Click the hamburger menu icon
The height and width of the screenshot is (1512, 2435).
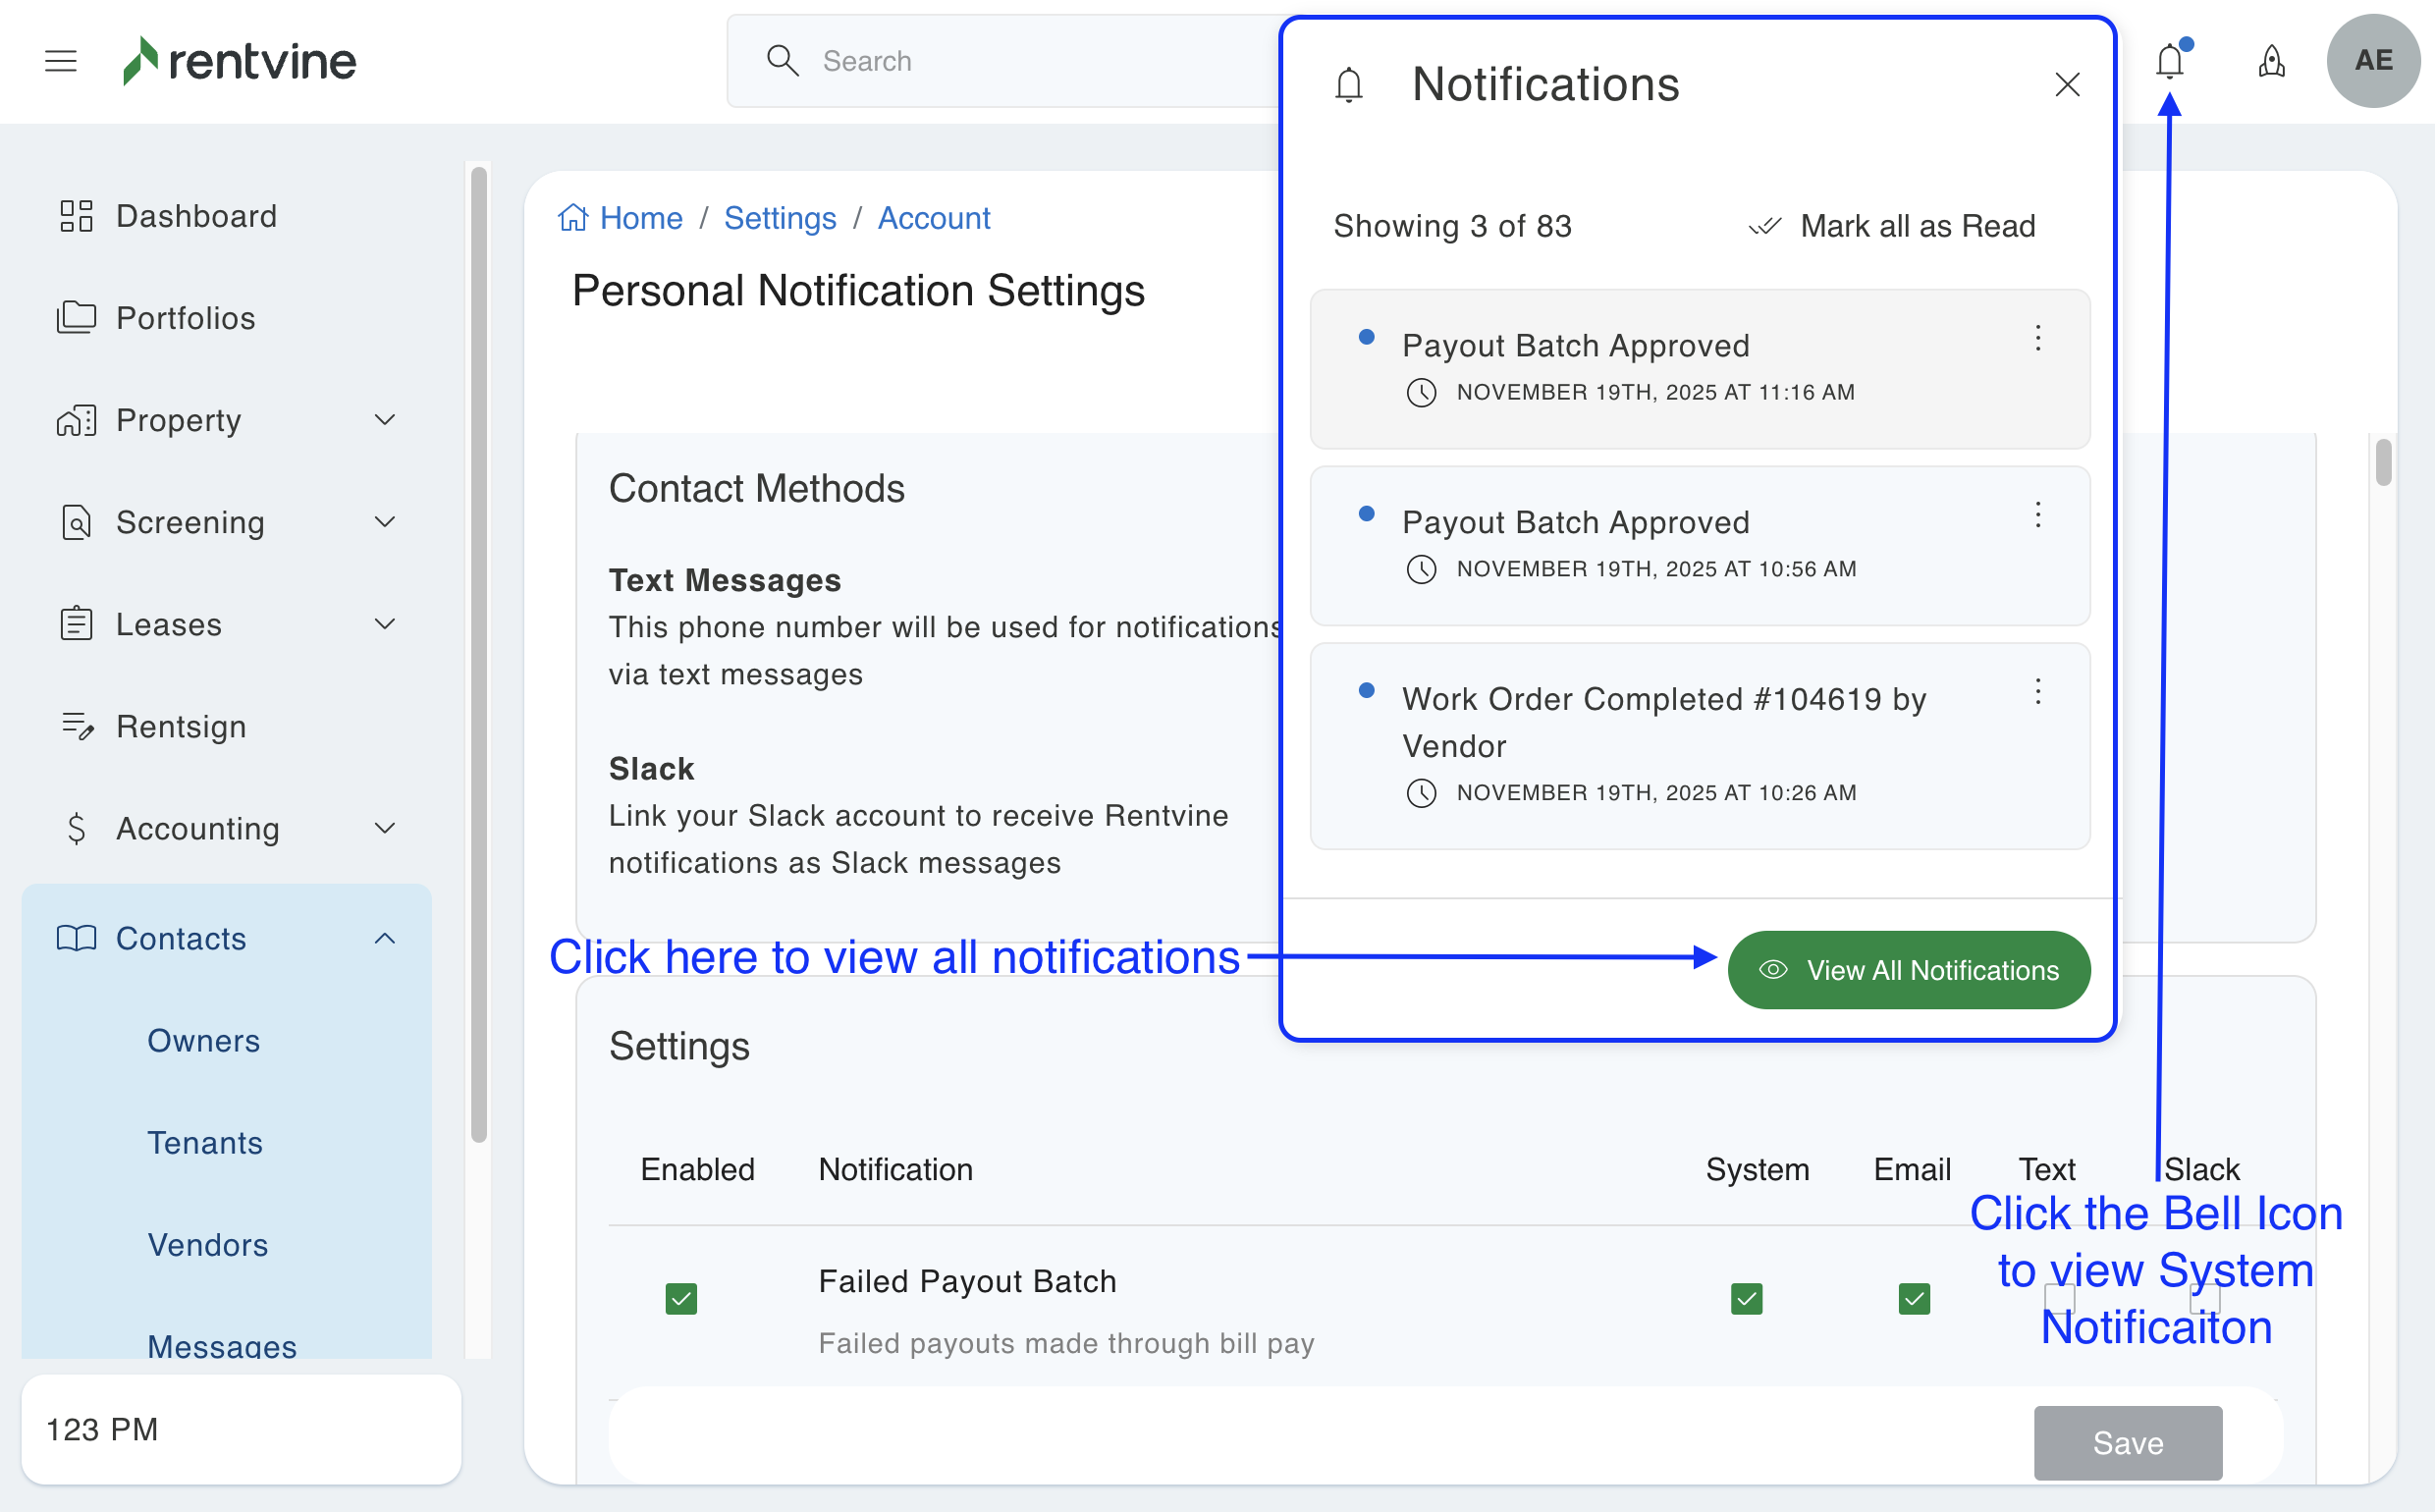(x=61, y=61)
